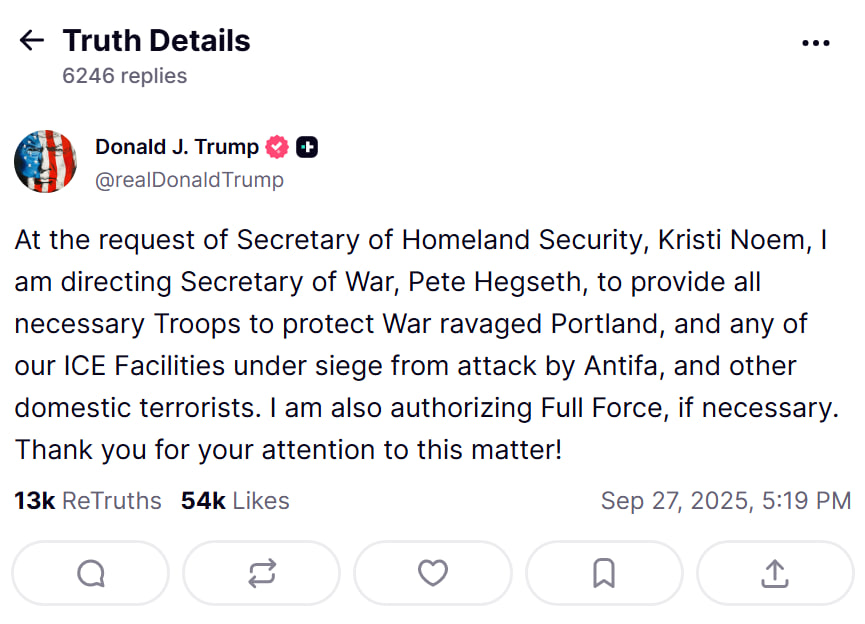
Task: Go back using the left arrow
Action: [32, 41]
